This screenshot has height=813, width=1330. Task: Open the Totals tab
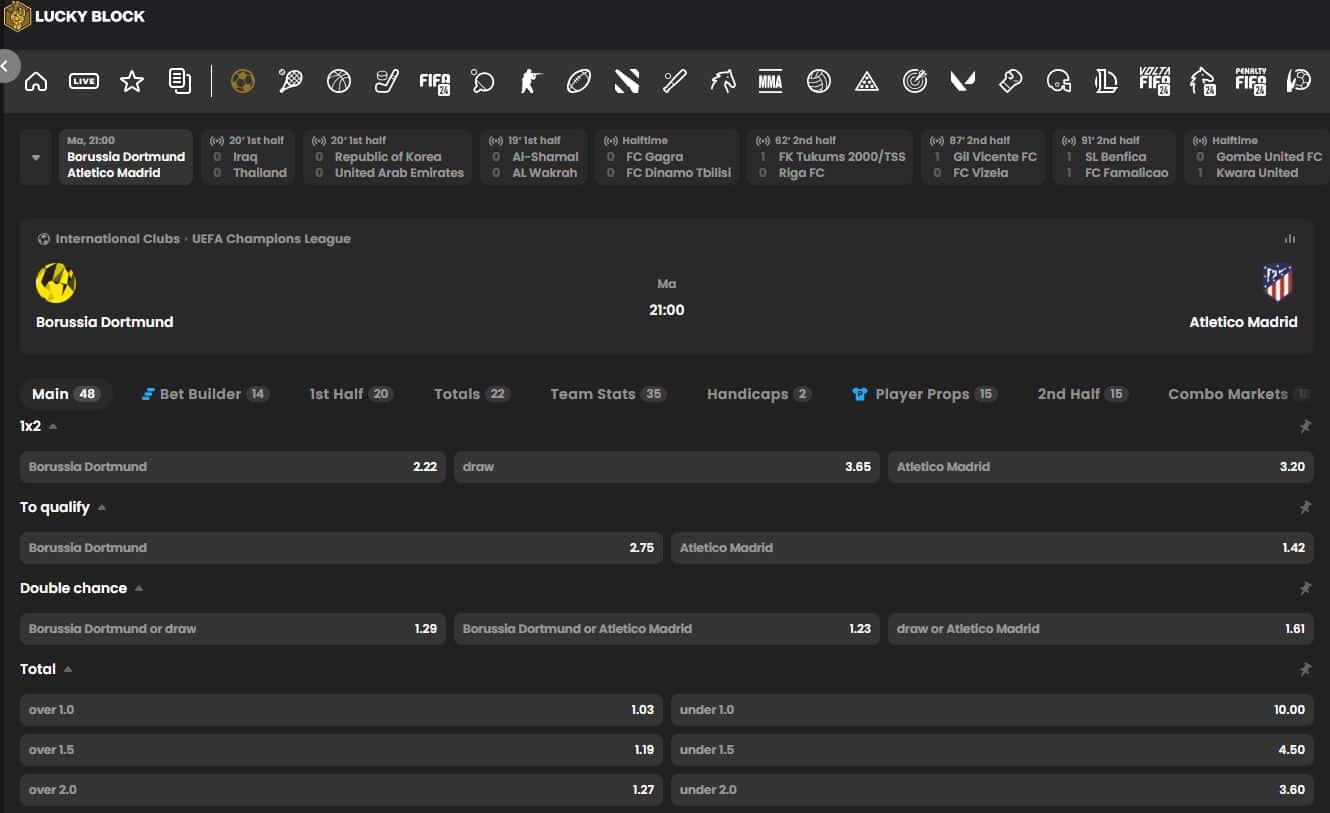pos(472,394)
